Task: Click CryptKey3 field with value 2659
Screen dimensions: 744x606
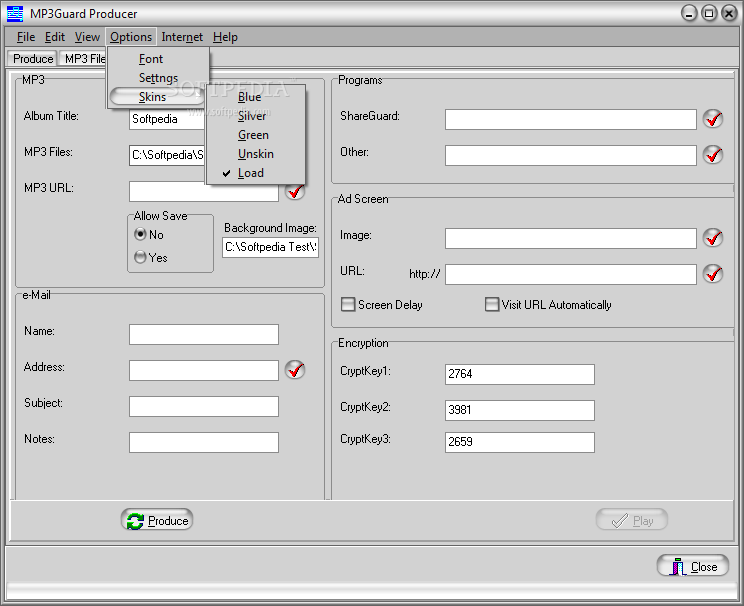Action: click(520, 442)
